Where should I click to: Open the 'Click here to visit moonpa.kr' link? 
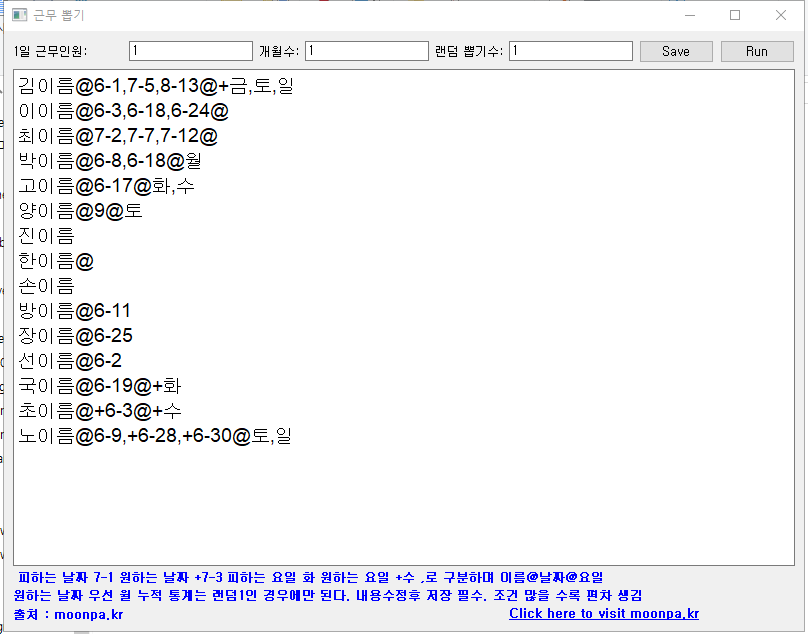(x=604, y=613)
